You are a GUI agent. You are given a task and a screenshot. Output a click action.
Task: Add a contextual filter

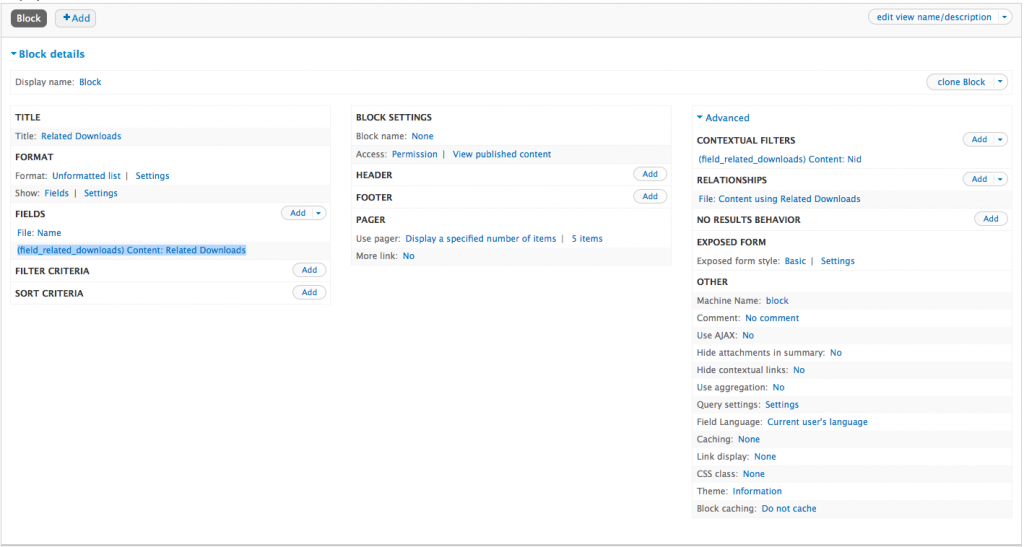979,140
